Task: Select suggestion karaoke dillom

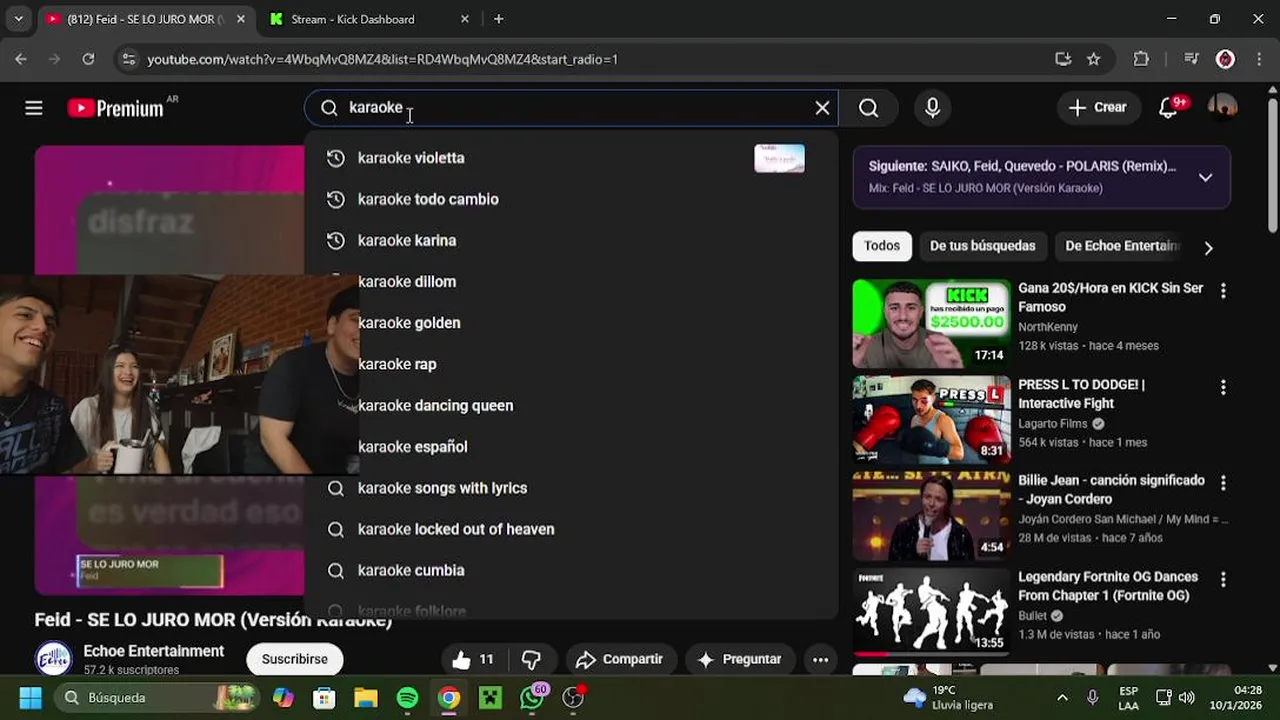Action: click(570, 282)
